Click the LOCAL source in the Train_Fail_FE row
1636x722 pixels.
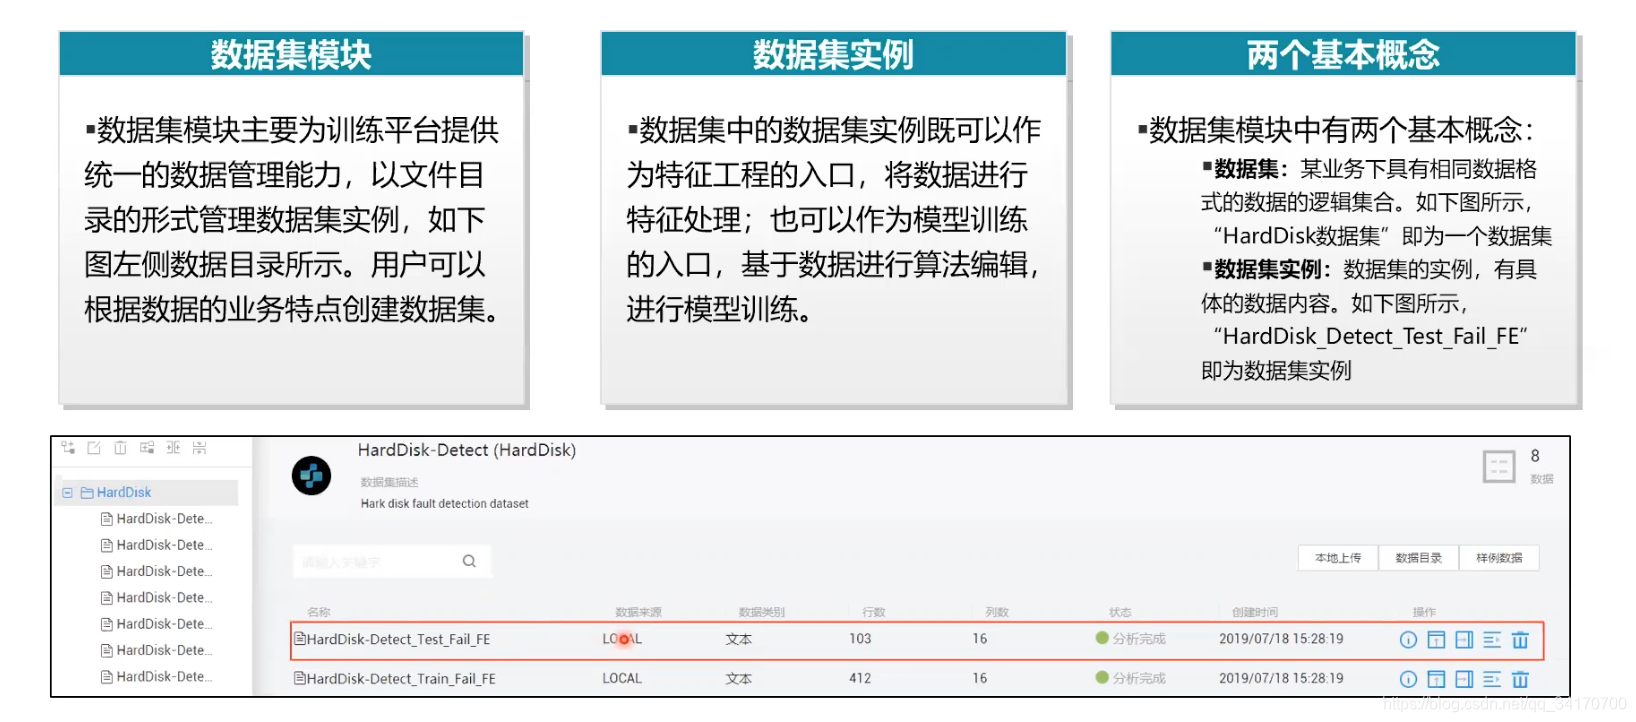[x=622, y=678]
